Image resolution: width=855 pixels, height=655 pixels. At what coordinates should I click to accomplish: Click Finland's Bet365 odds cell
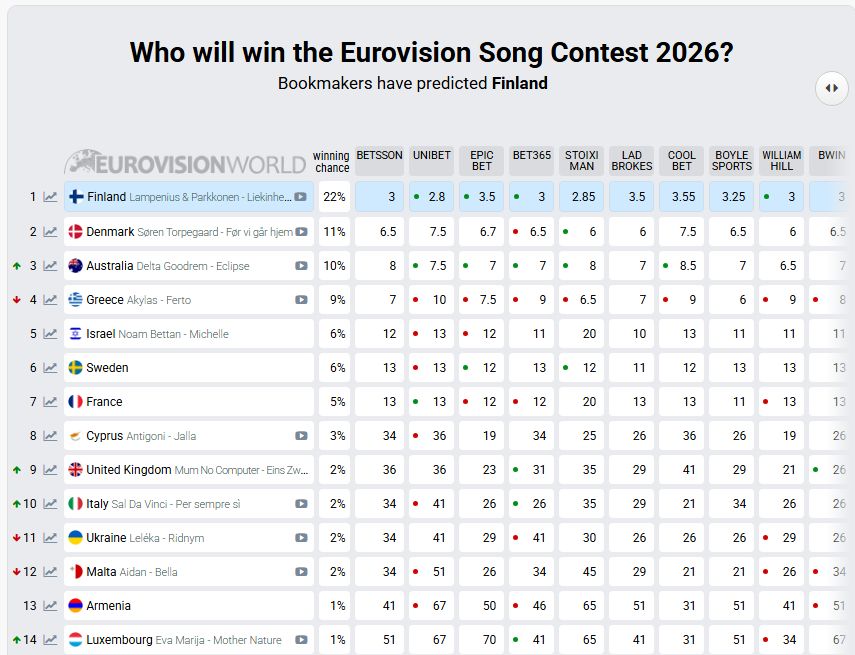[531, 197]
